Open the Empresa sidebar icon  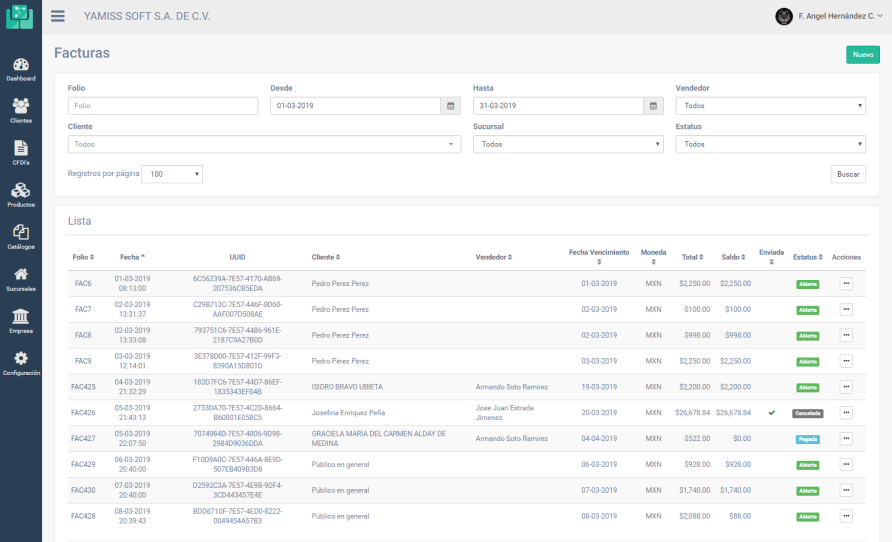20,318
